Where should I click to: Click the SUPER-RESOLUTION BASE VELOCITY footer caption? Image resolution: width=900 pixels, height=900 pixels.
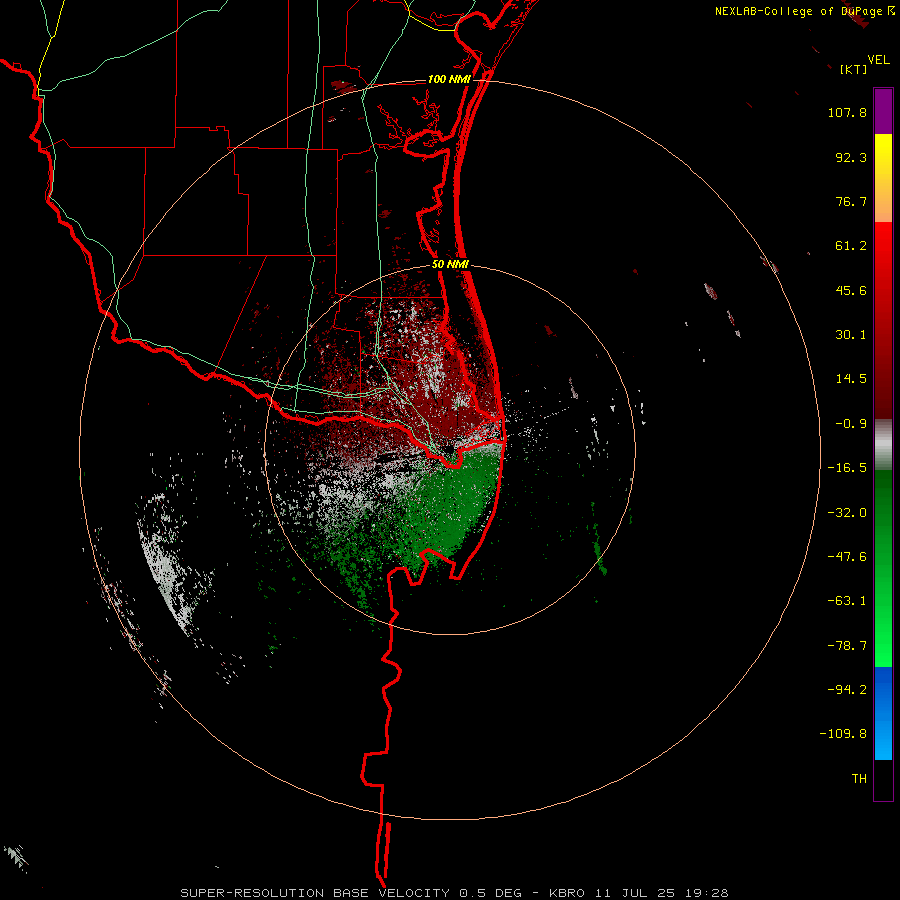click(x=454, y=893)
